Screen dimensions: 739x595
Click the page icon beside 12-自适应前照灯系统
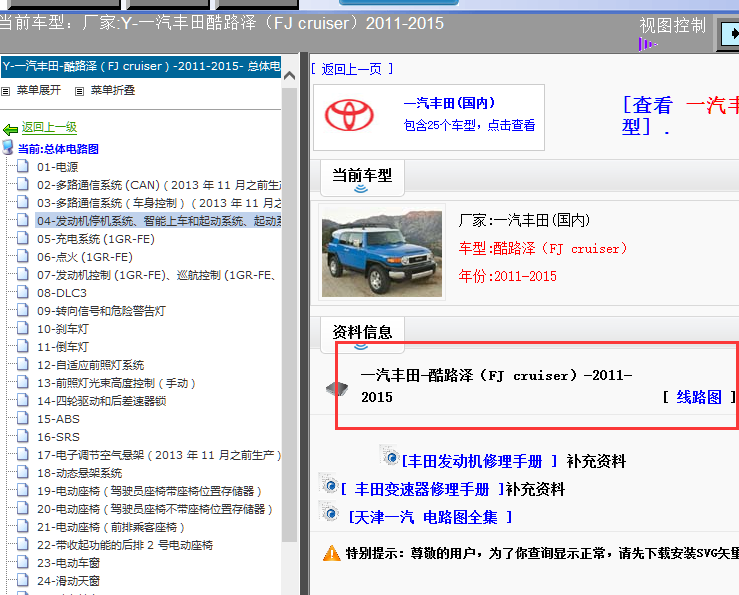(x=22, y=364)
